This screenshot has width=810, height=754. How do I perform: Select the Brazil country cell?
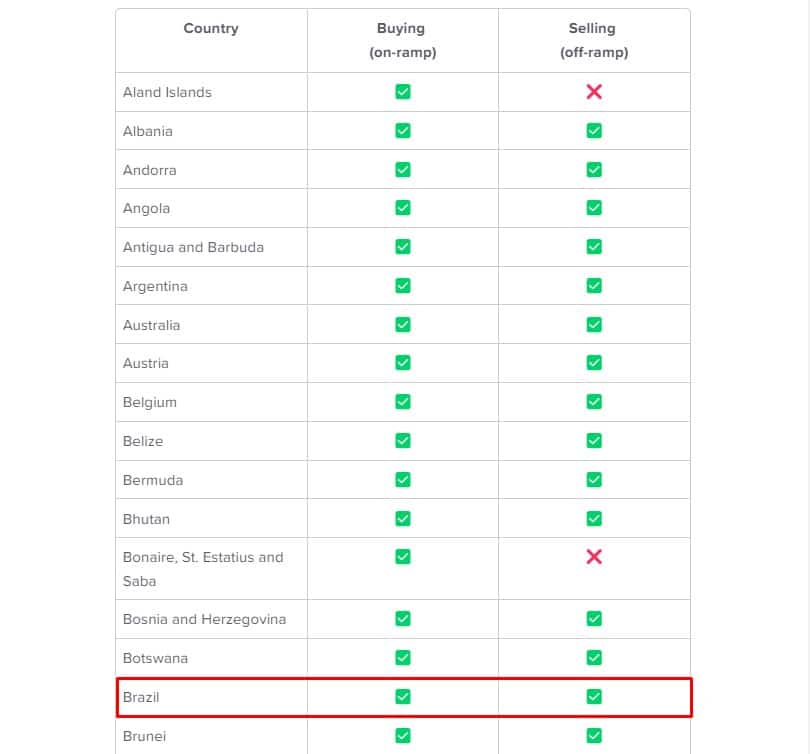click(x=141, y=697)
